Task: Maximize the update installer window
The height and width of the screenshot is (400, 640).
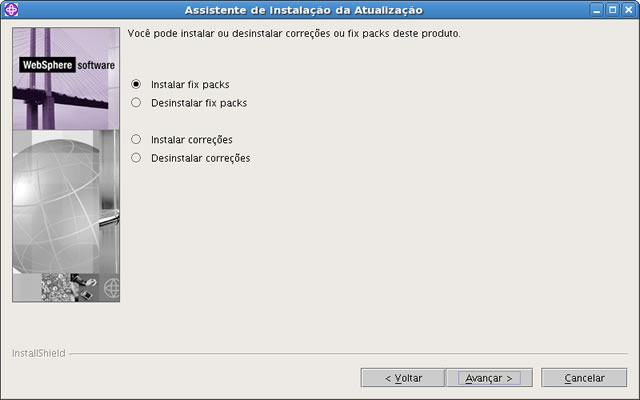Action: [613, 10]
